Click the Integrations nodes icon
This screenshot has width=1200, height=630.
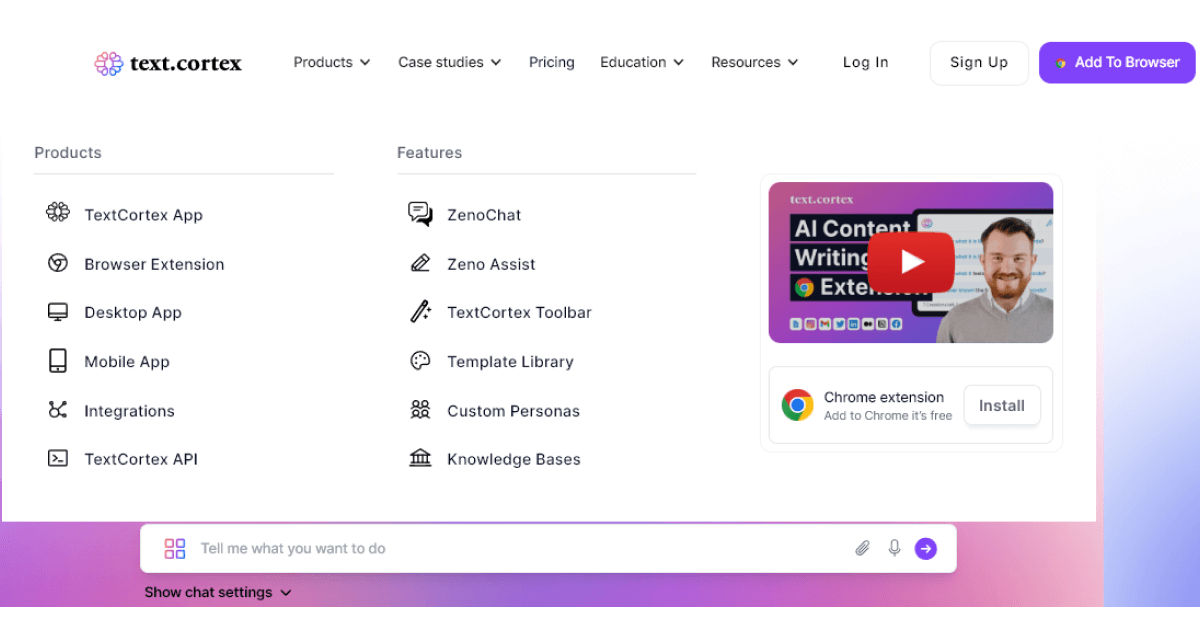coord(58,410)
